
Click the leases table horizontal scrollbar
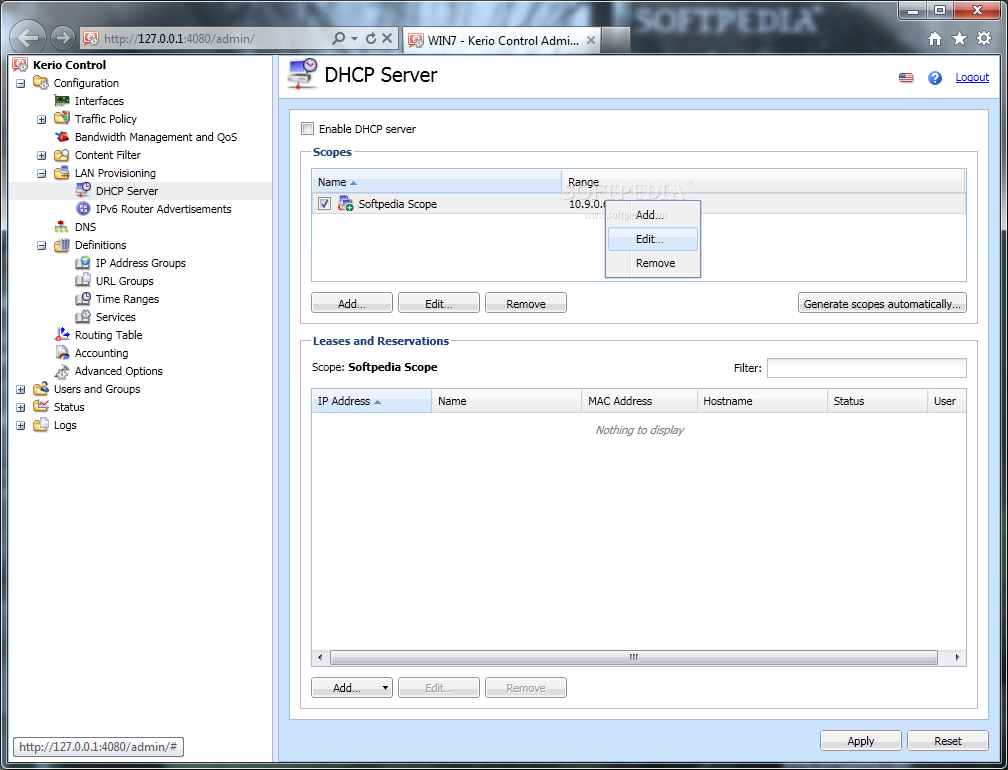point(634,658)
